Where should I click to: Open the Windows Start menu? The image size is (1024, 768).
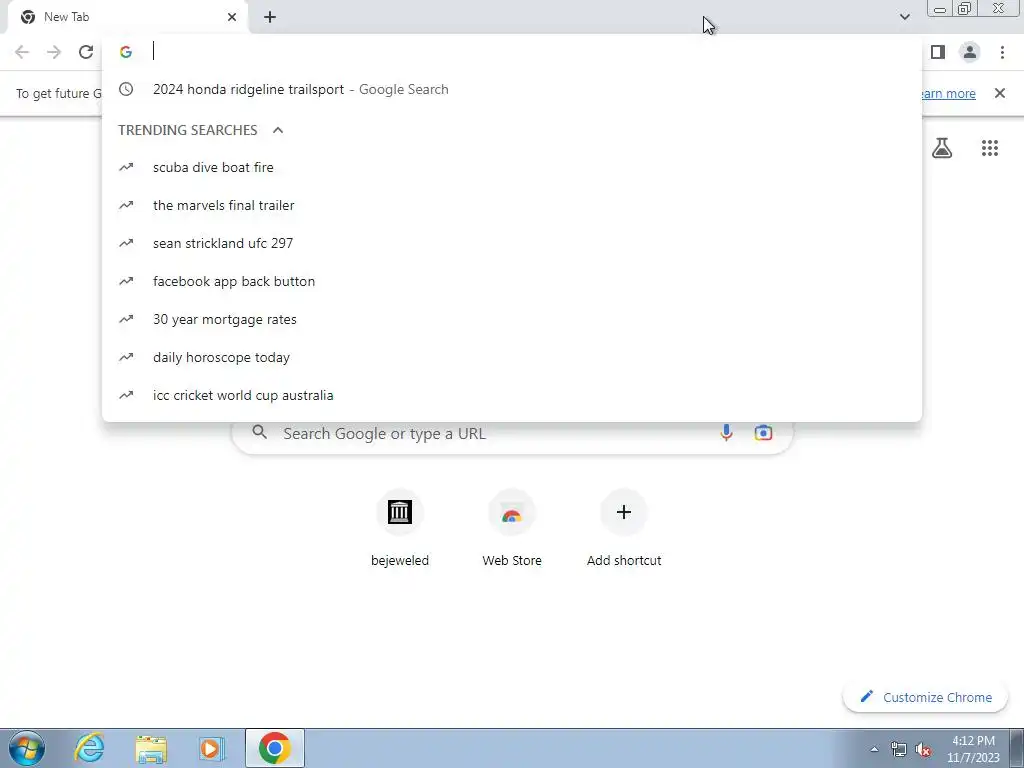(x=27, y=748)
